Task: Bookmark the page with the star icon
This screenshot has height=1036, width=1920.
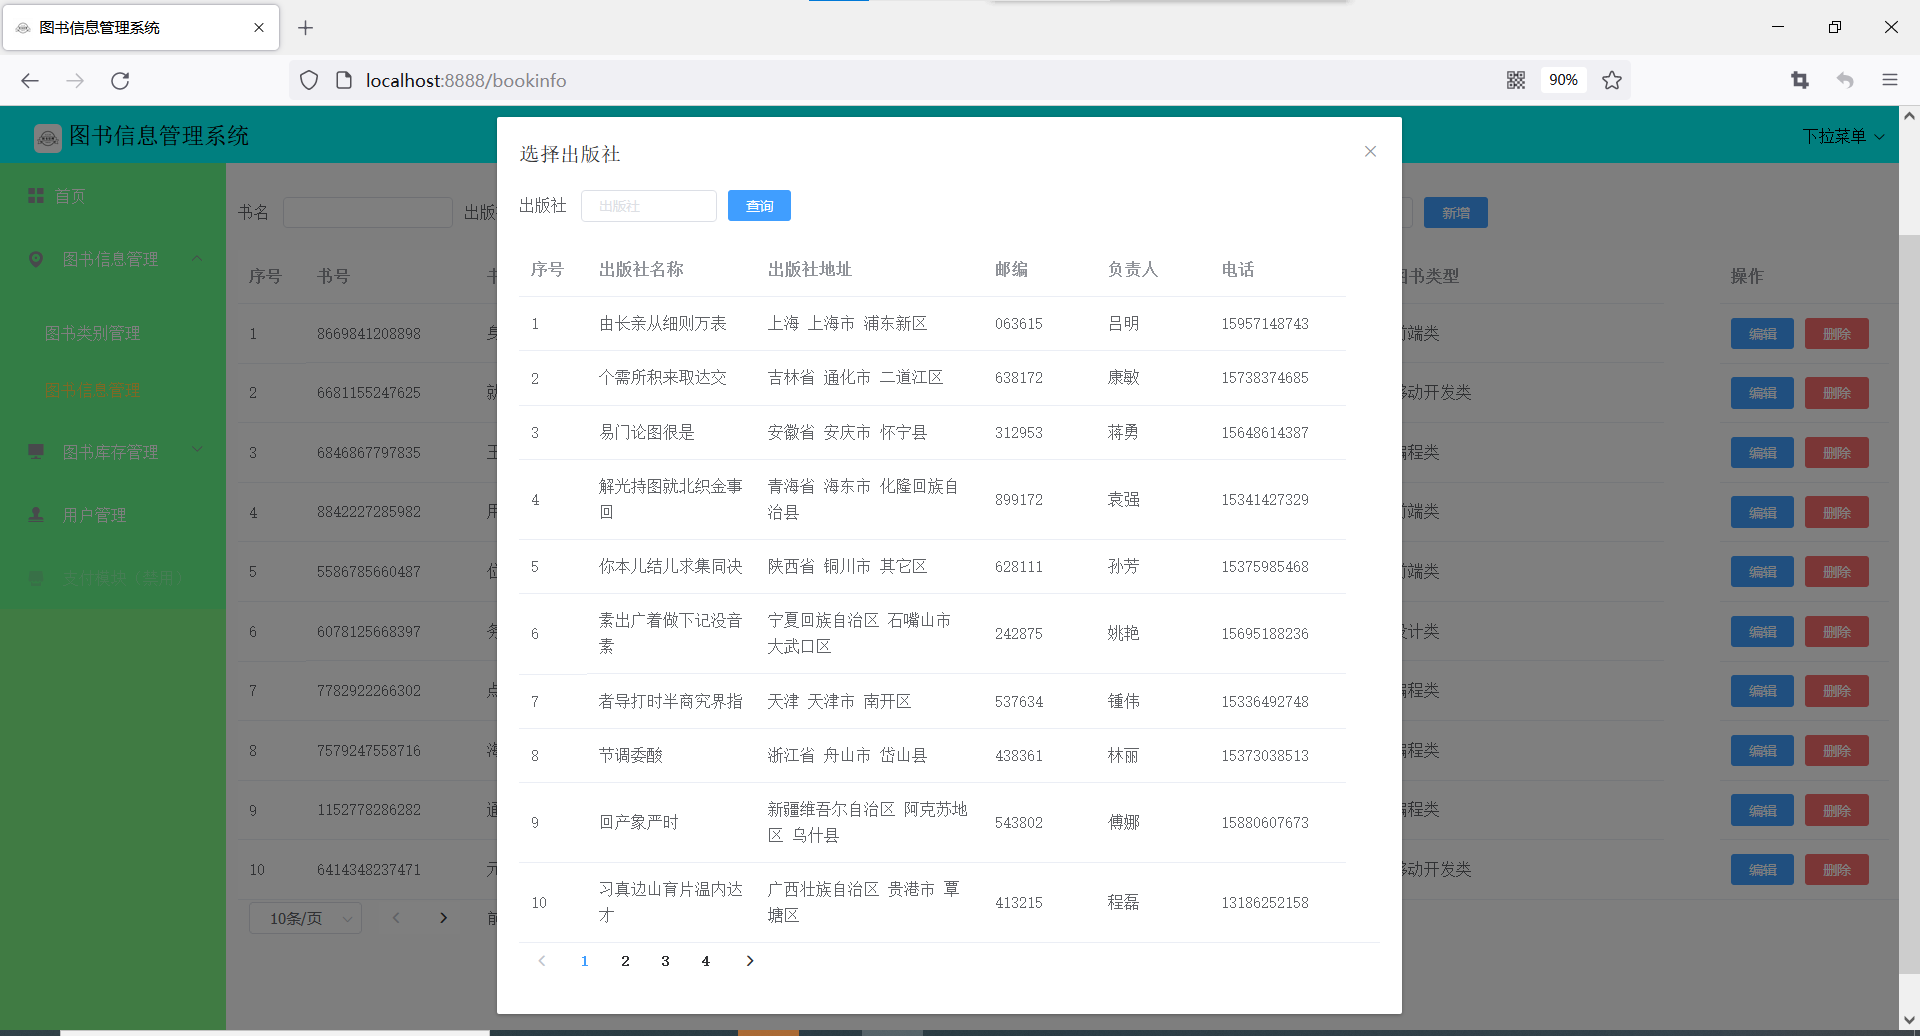Action: (x=1612, y=80)
